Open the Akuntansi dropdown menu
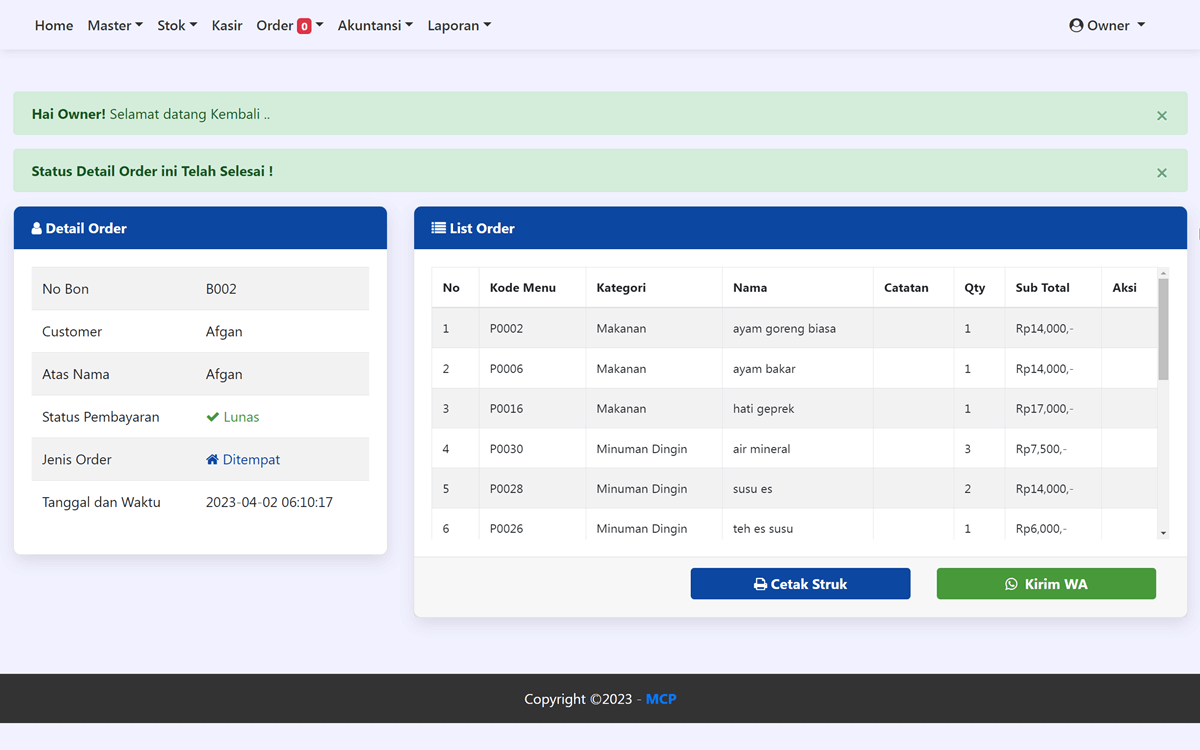The height and width of the screenshot is (750, 1200). tap(375, 26)
